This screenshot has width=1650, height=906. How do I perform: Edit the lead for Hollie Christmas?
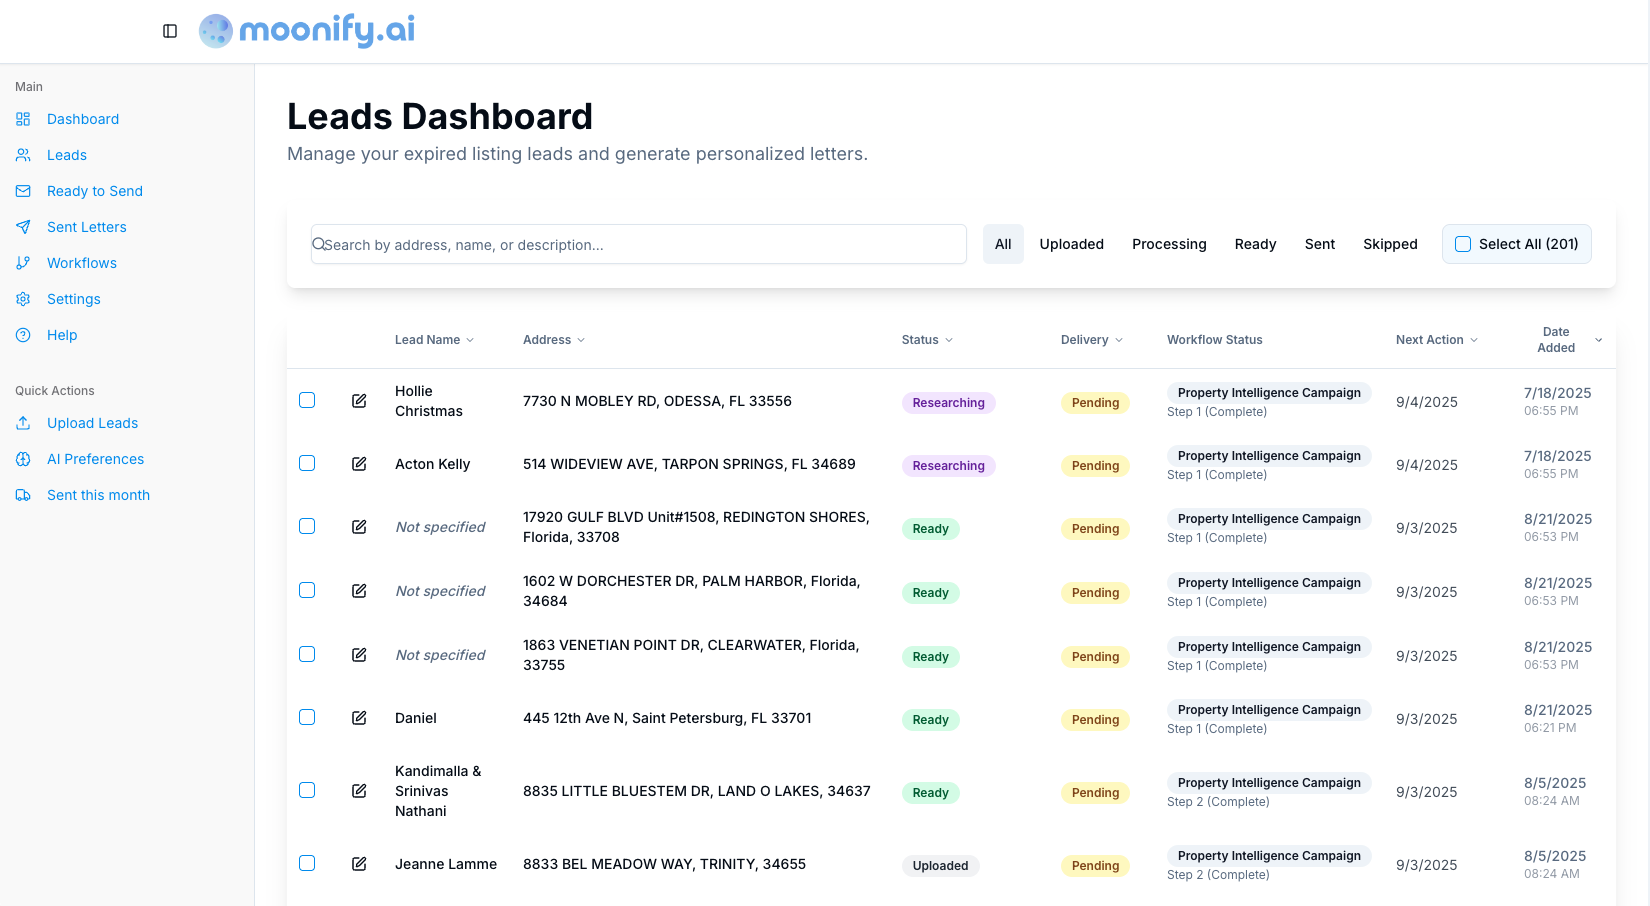(359, 401)
